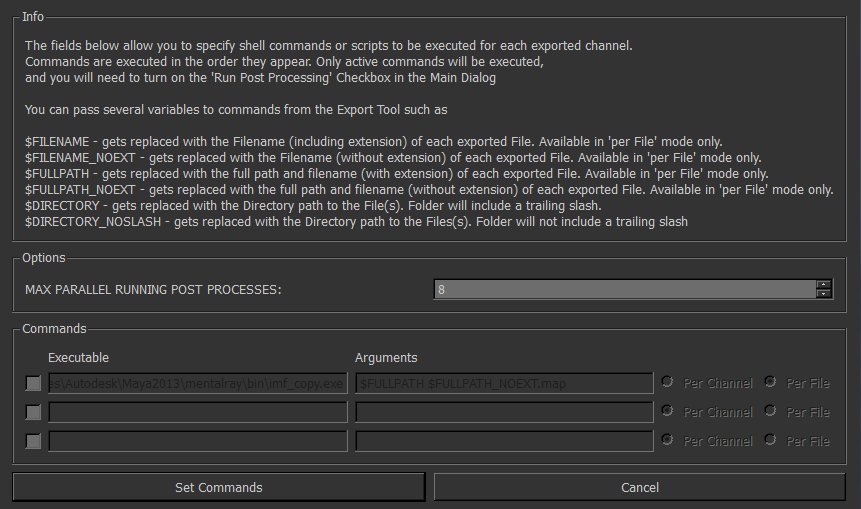Select Per Channel for first command
861x509 pixels.
click(x=668, y=382)
